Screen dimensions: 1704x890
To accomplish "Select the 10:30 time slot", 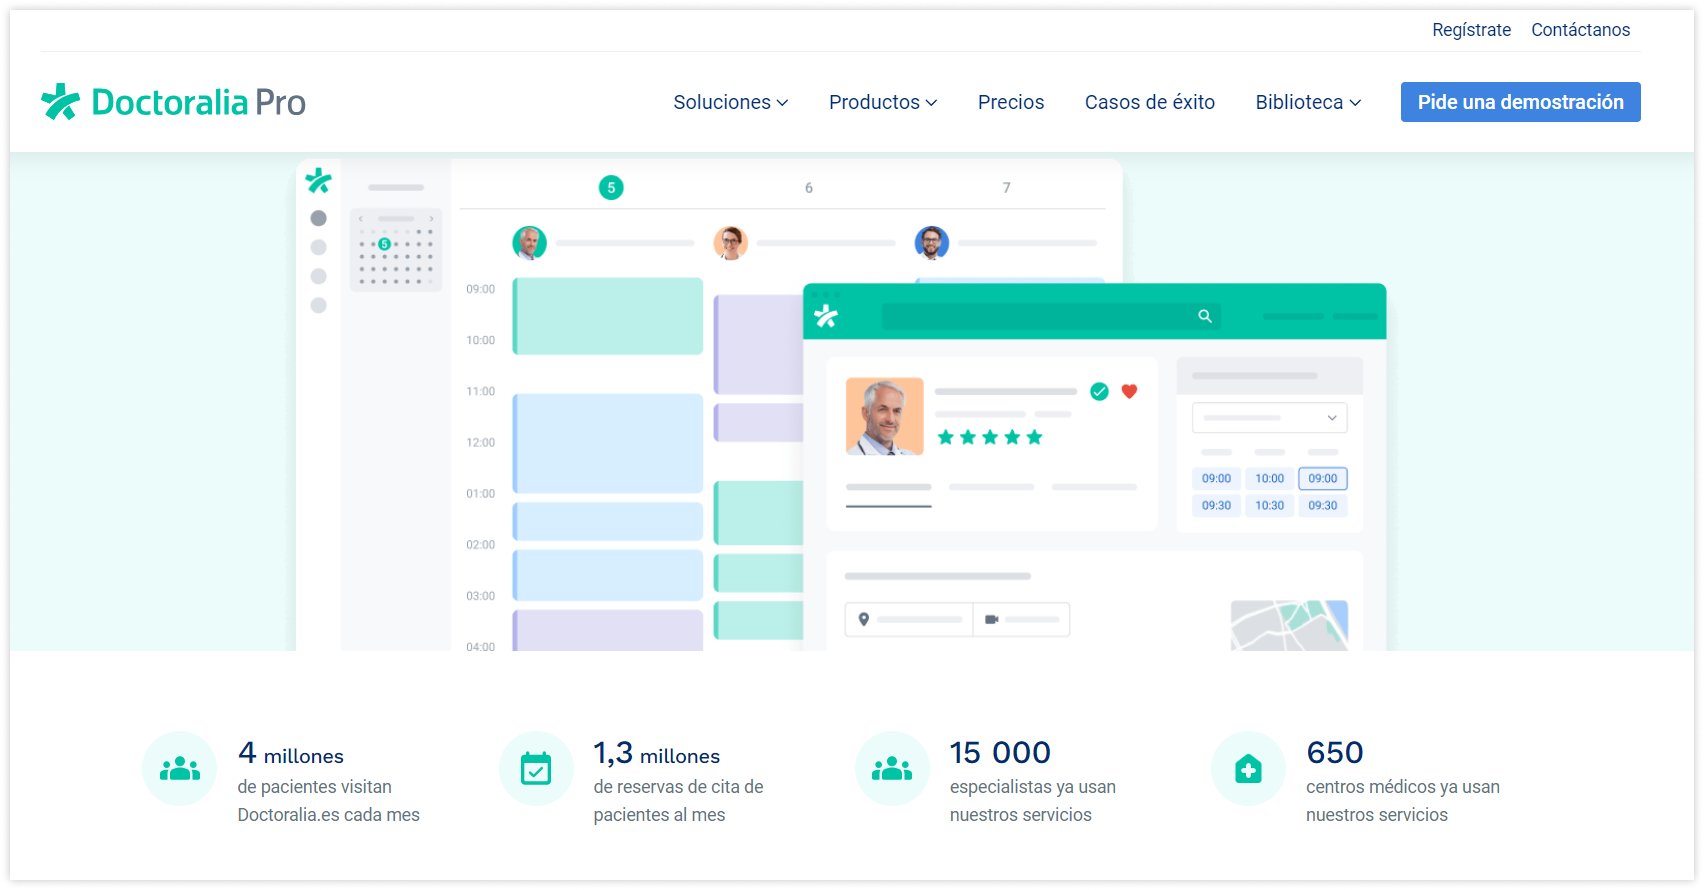I will pos(1269,505).
